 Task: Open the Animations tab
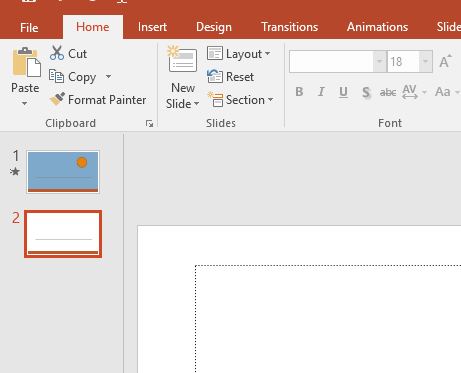point(377,27)
